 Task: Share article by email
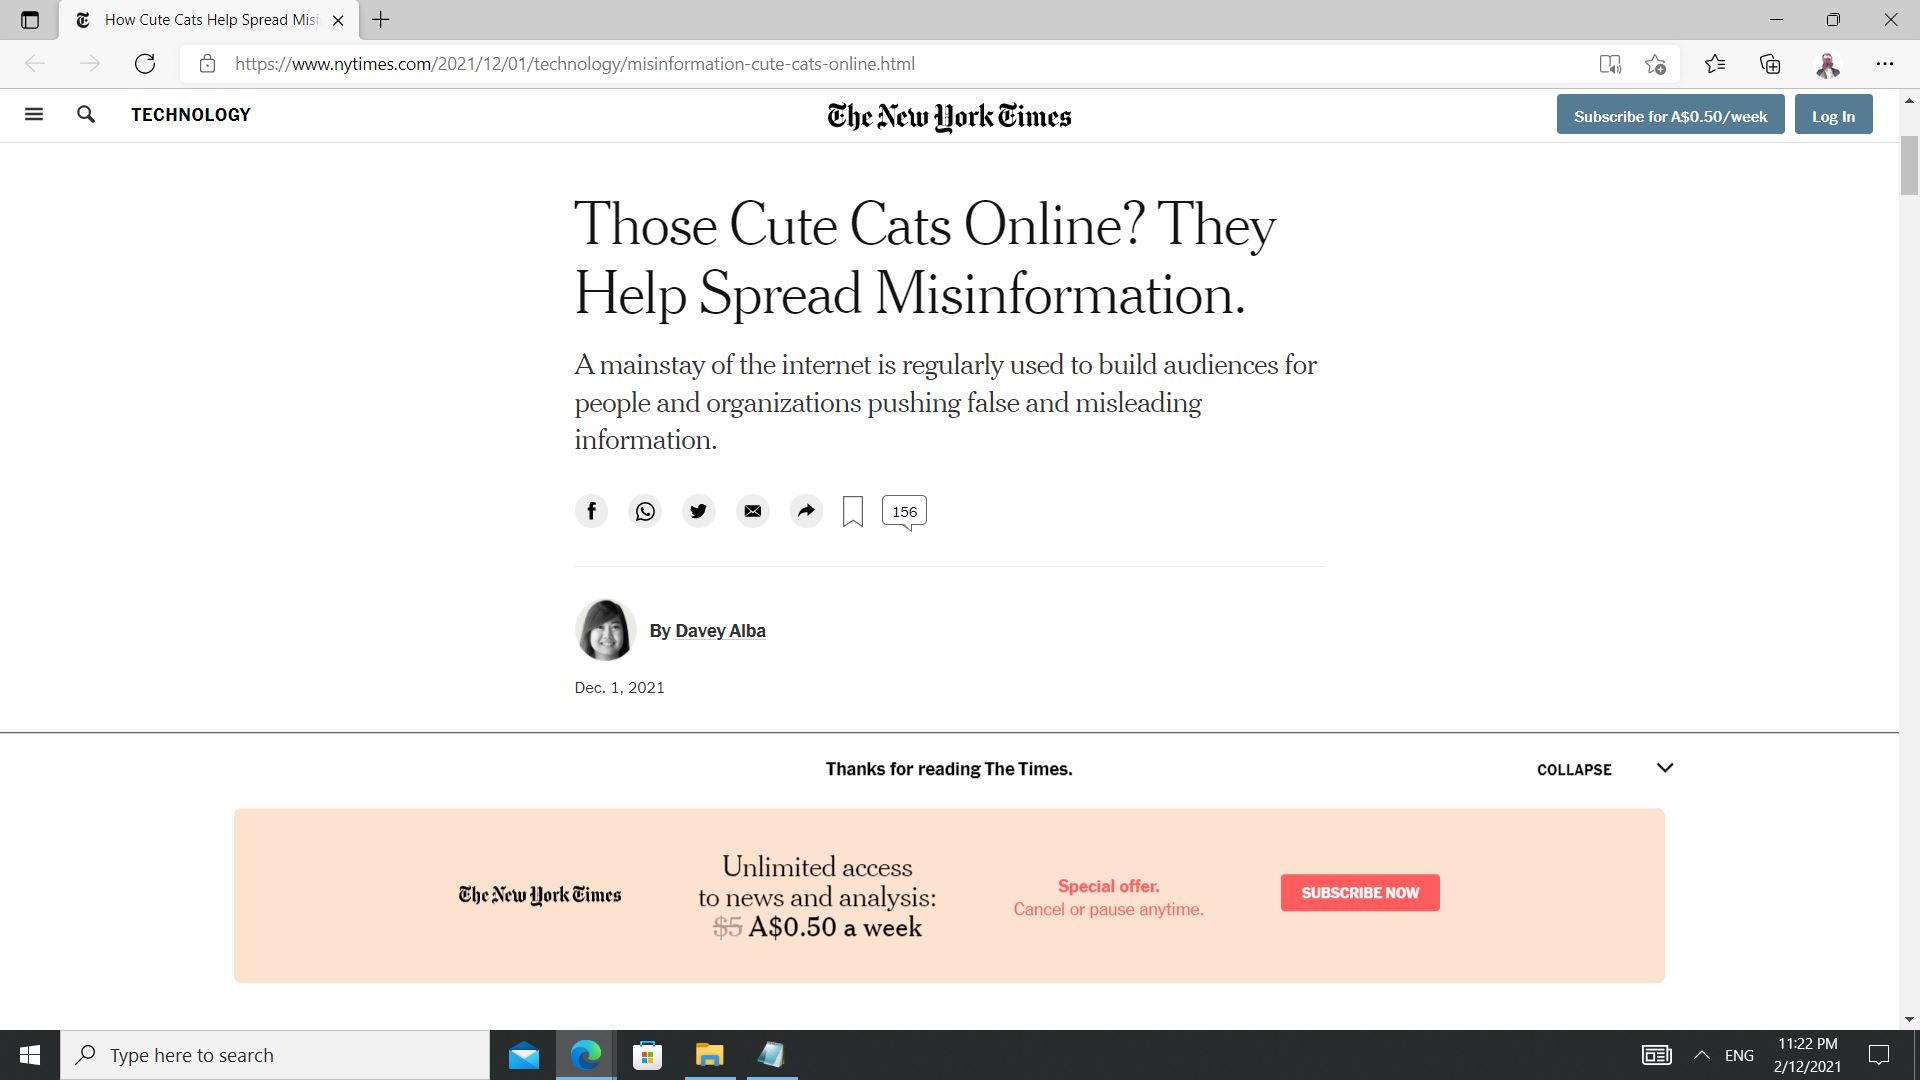753,511
